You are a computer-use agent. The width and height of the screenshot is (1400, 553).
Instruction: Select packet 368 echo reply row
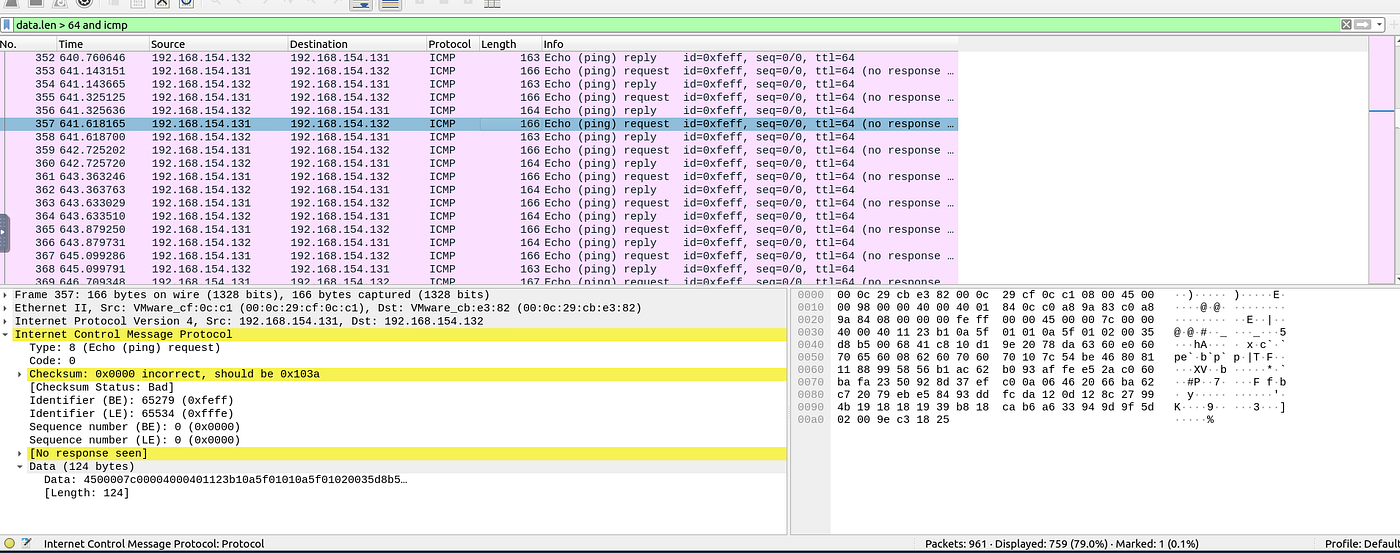tap(479, 269)
